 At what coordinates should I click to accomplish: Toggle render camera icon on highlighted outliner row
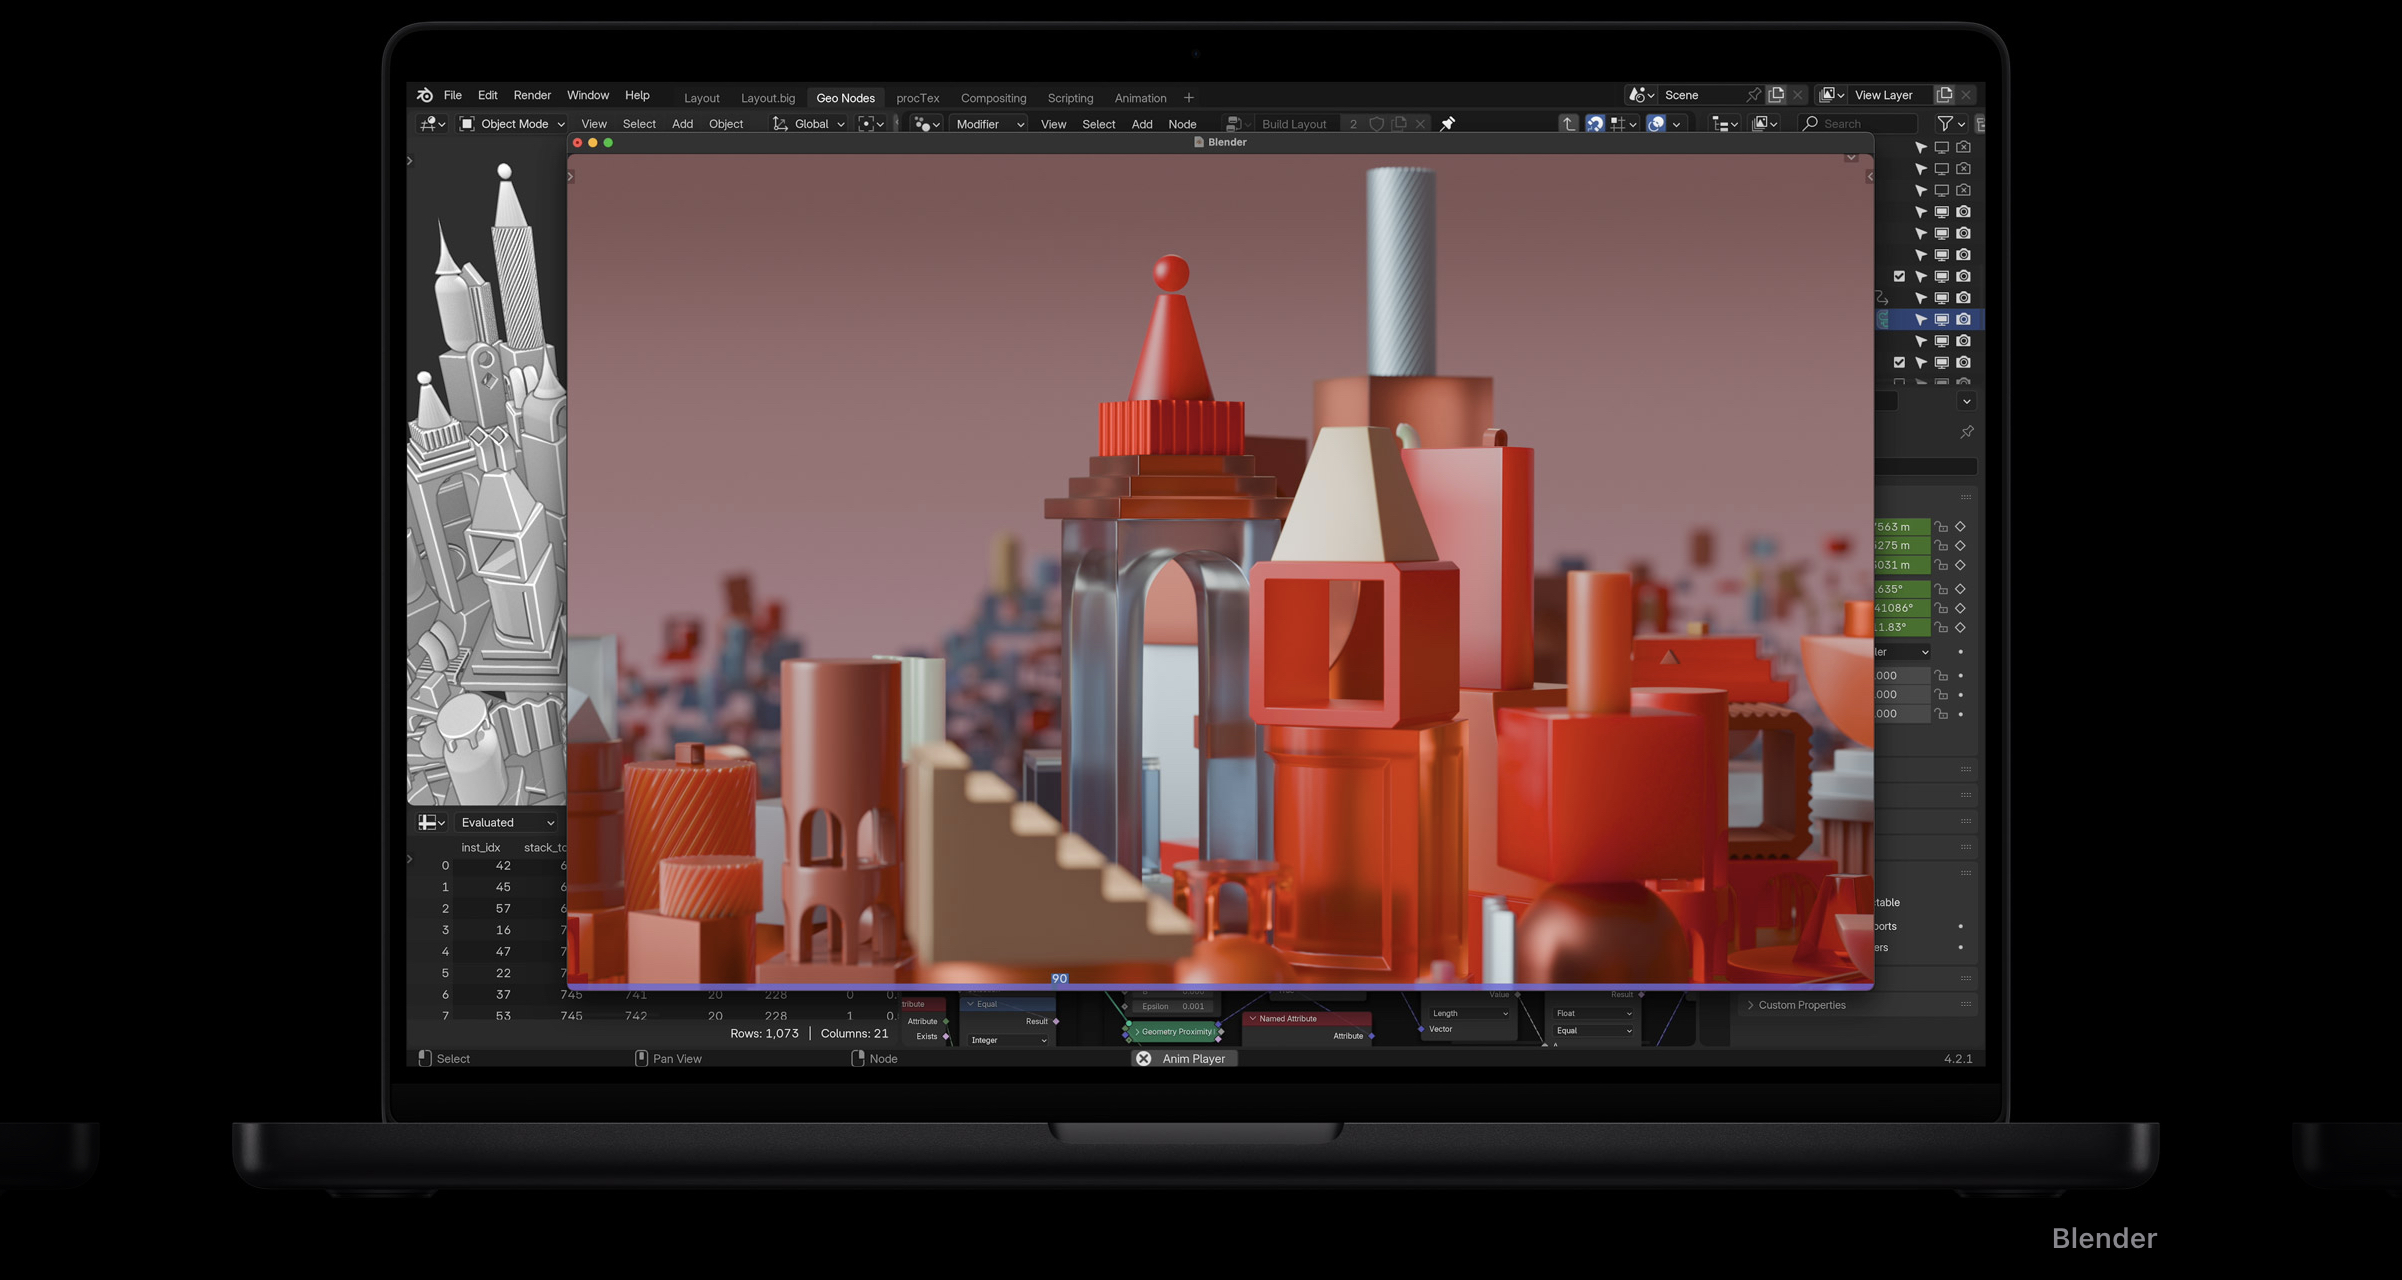pos(1963,319)
